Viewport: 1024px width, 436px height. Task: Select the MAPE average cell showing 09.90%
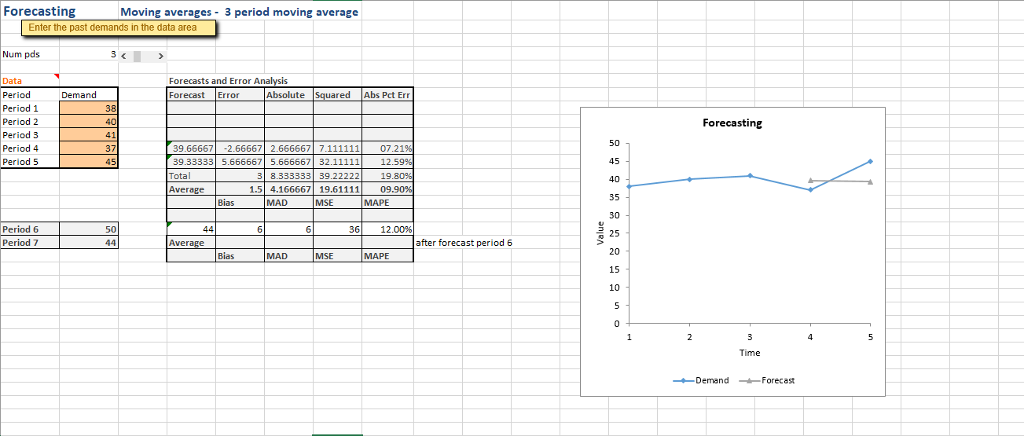(388, 188)
